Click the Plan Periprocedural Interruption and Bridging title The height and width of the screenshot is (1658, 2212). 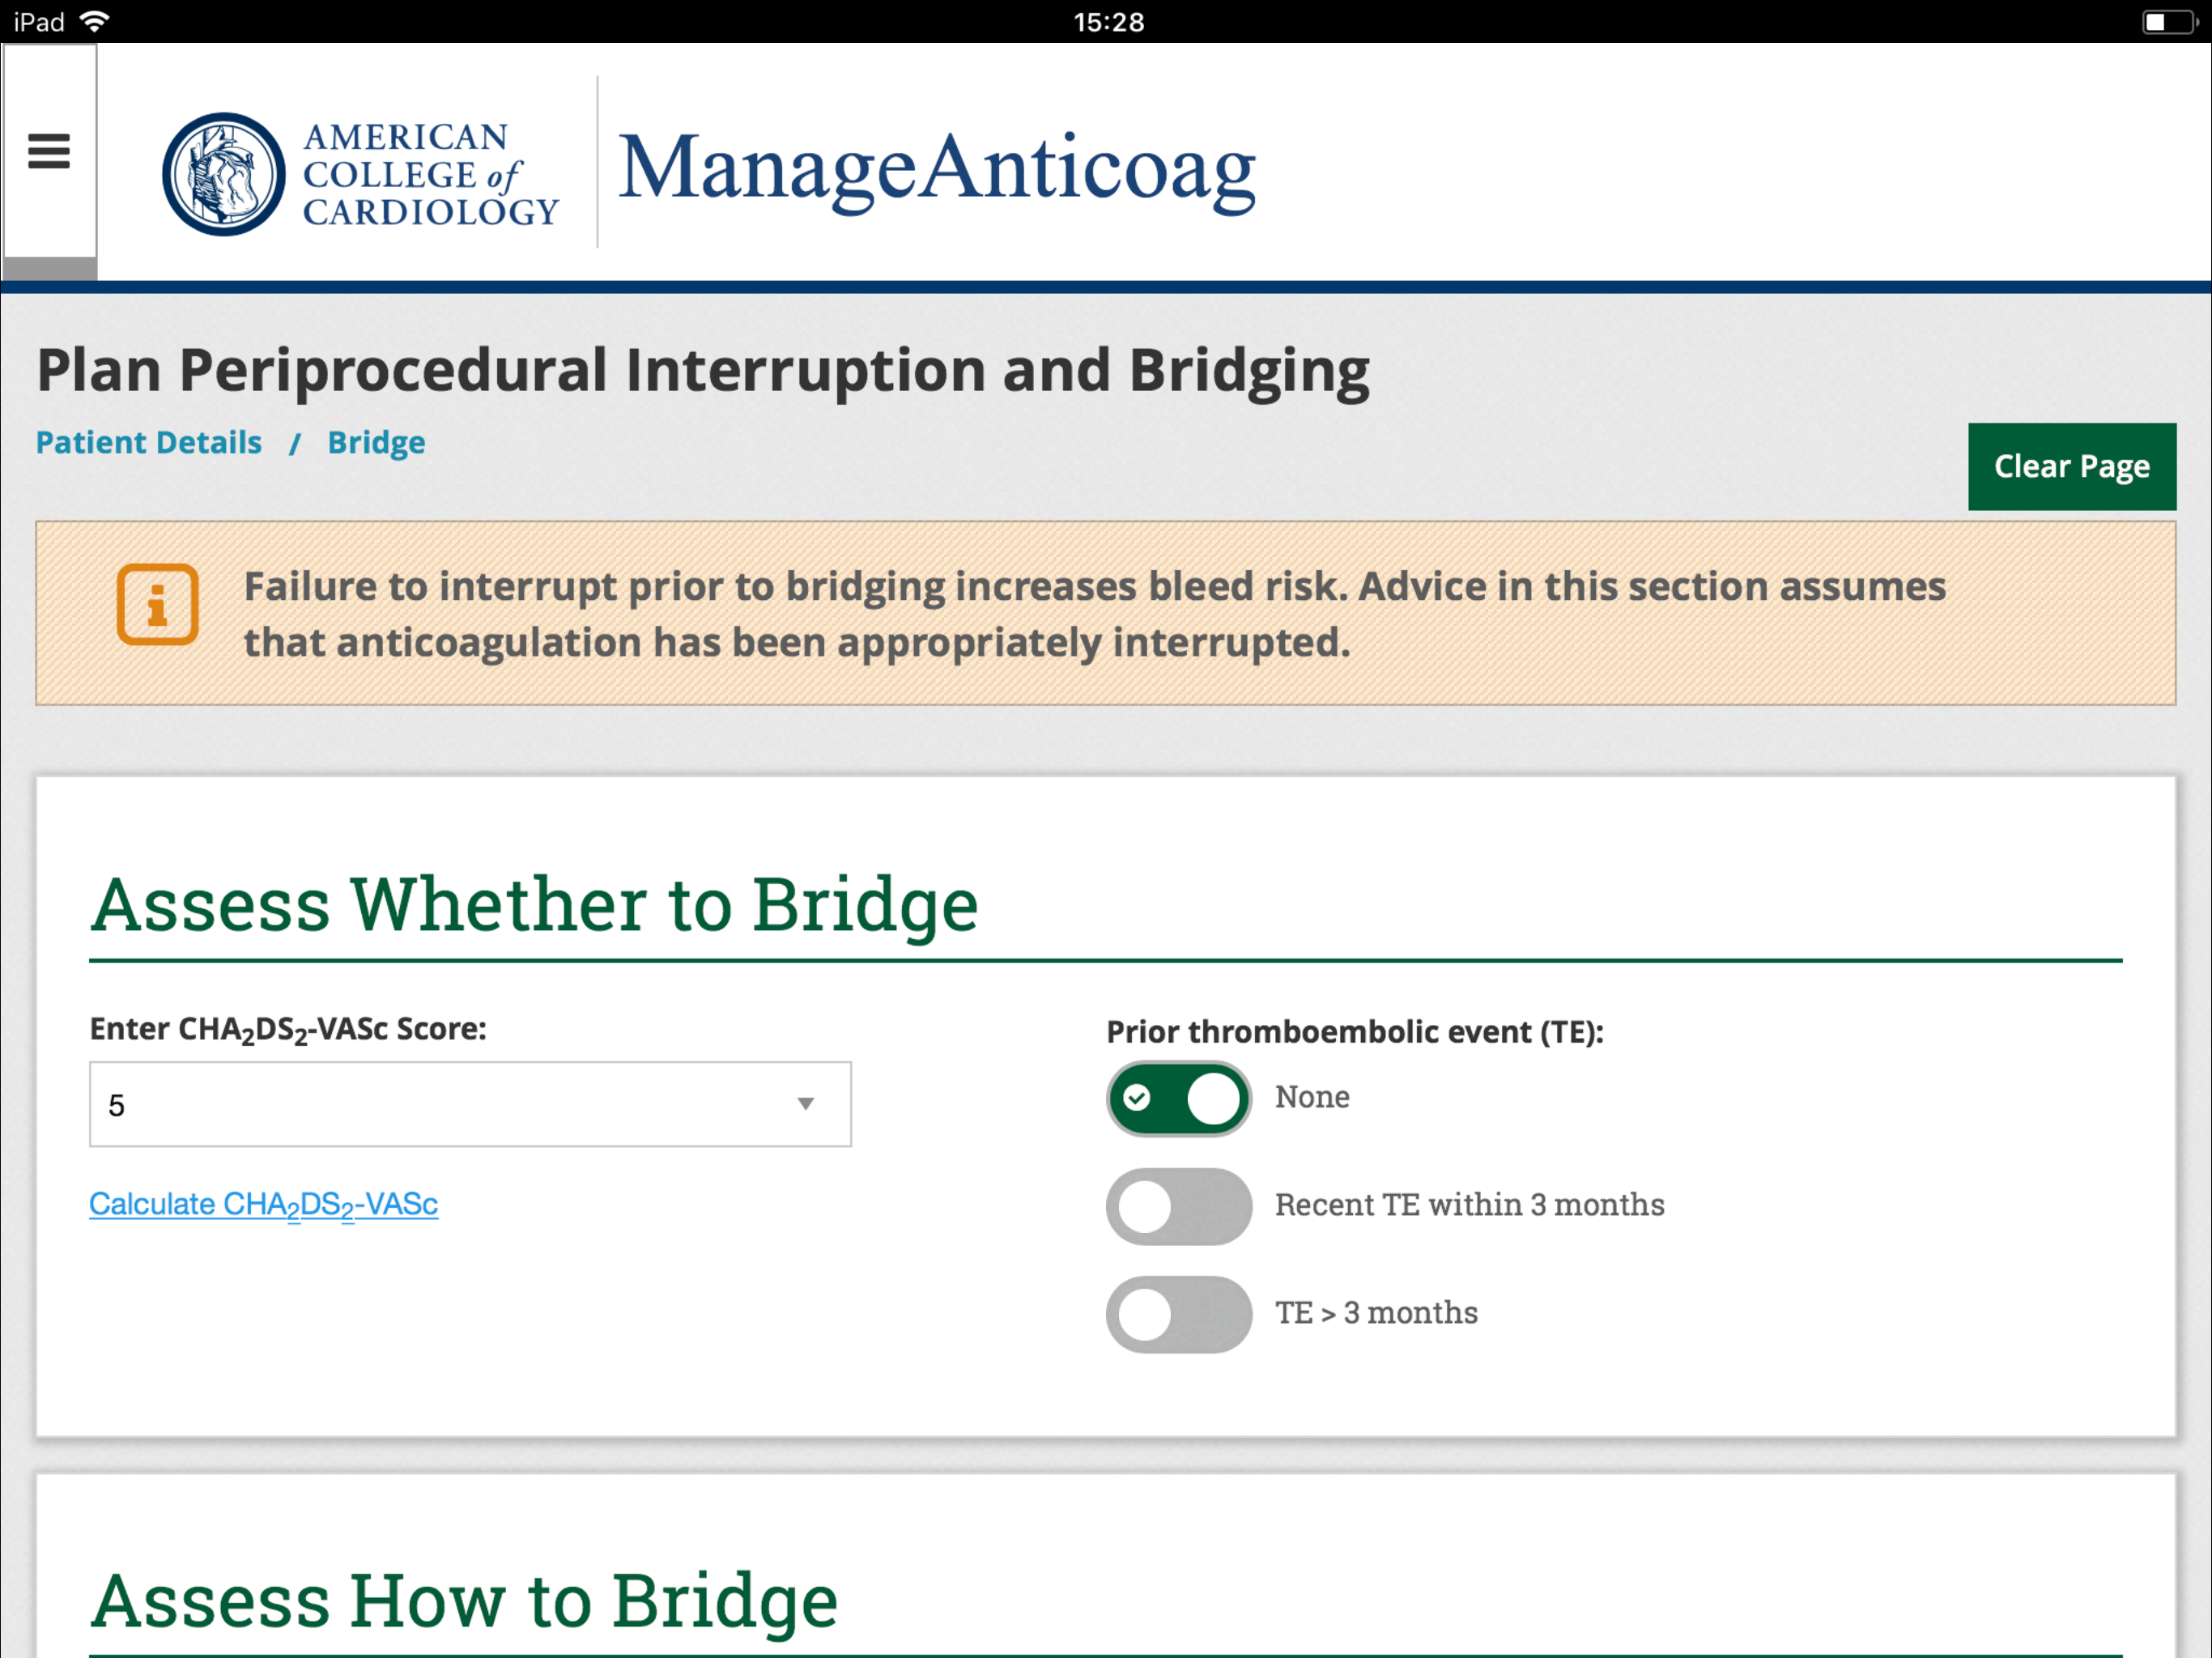point(703,370)
